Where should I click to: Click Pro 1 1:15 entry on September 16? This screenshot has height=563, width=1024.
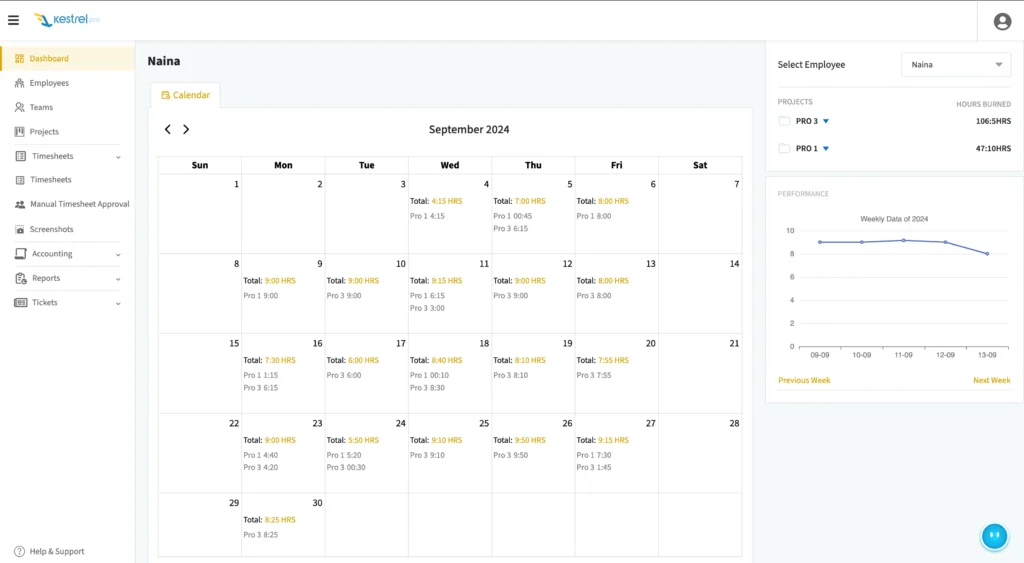pos(261,376)
